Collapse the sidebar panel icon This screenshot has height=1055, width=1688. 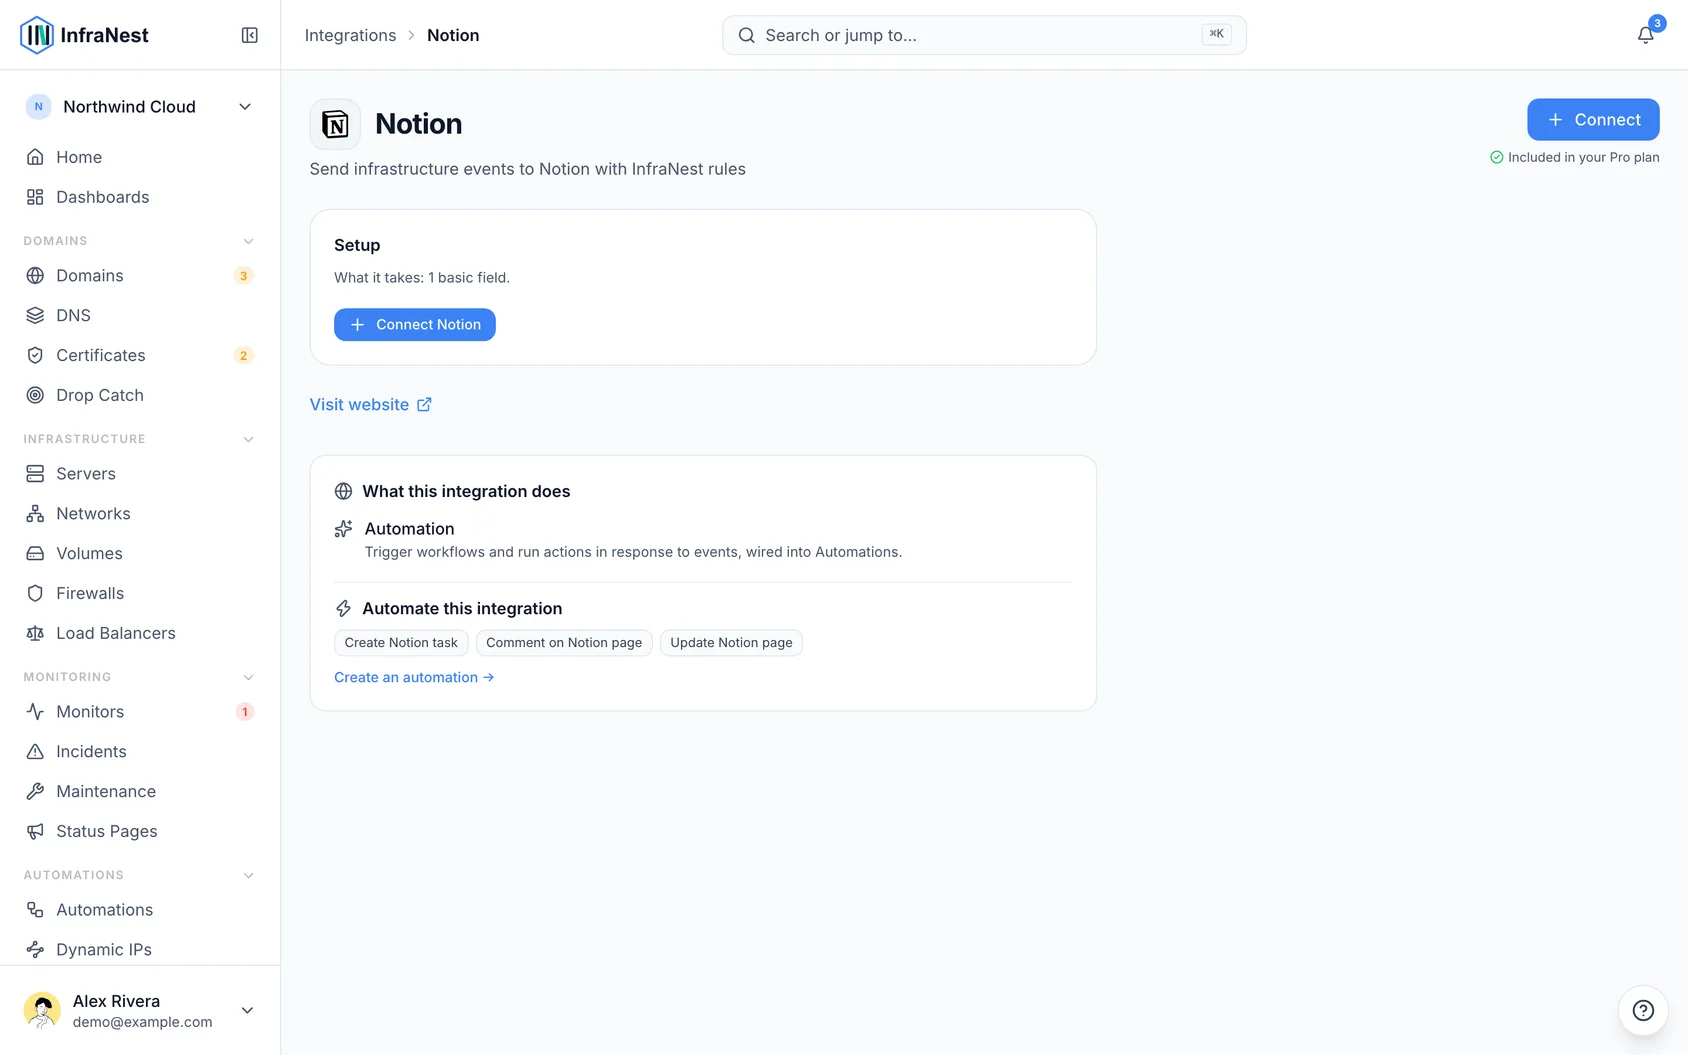[x=250, y=35]
